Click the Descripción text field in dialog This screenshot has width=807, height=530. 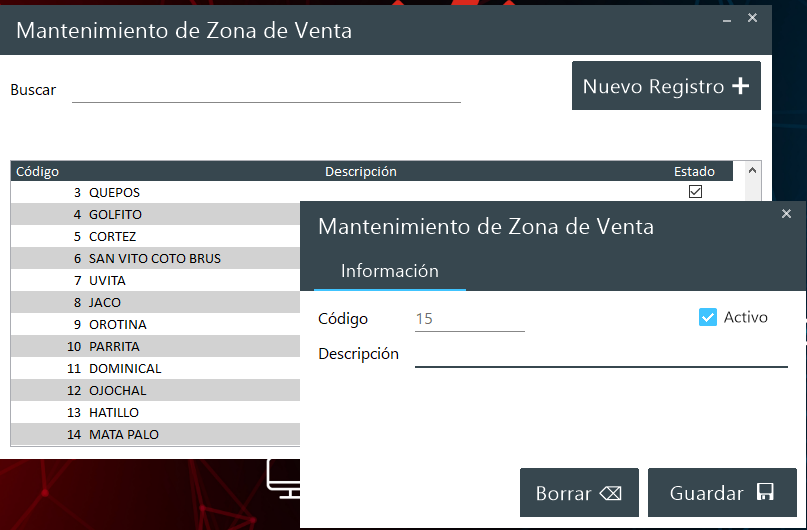(600, 354)
